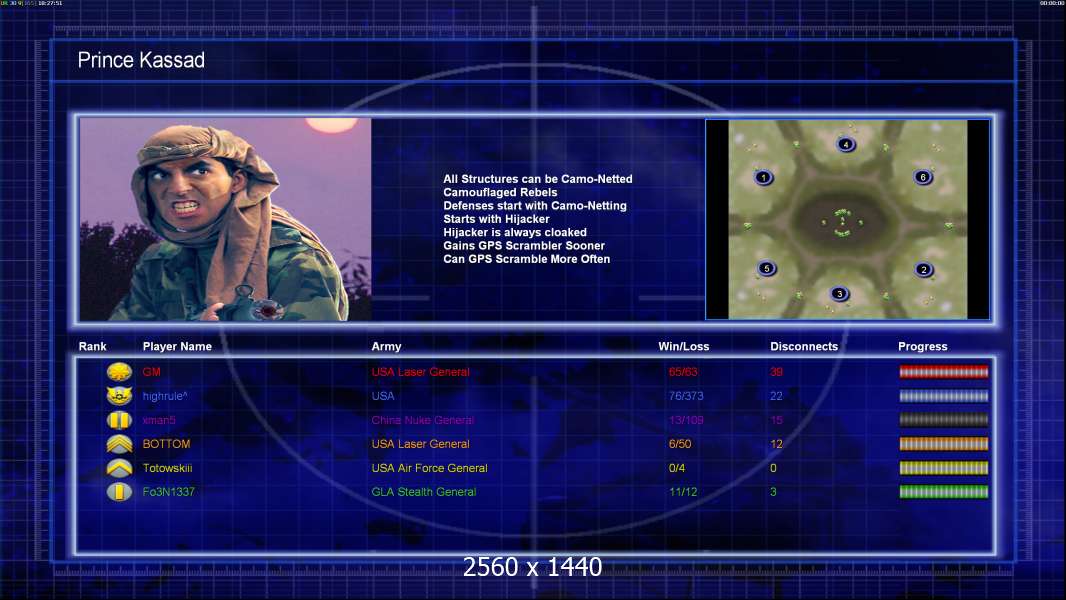Click player name Fo3N1337

click(169, 492)
